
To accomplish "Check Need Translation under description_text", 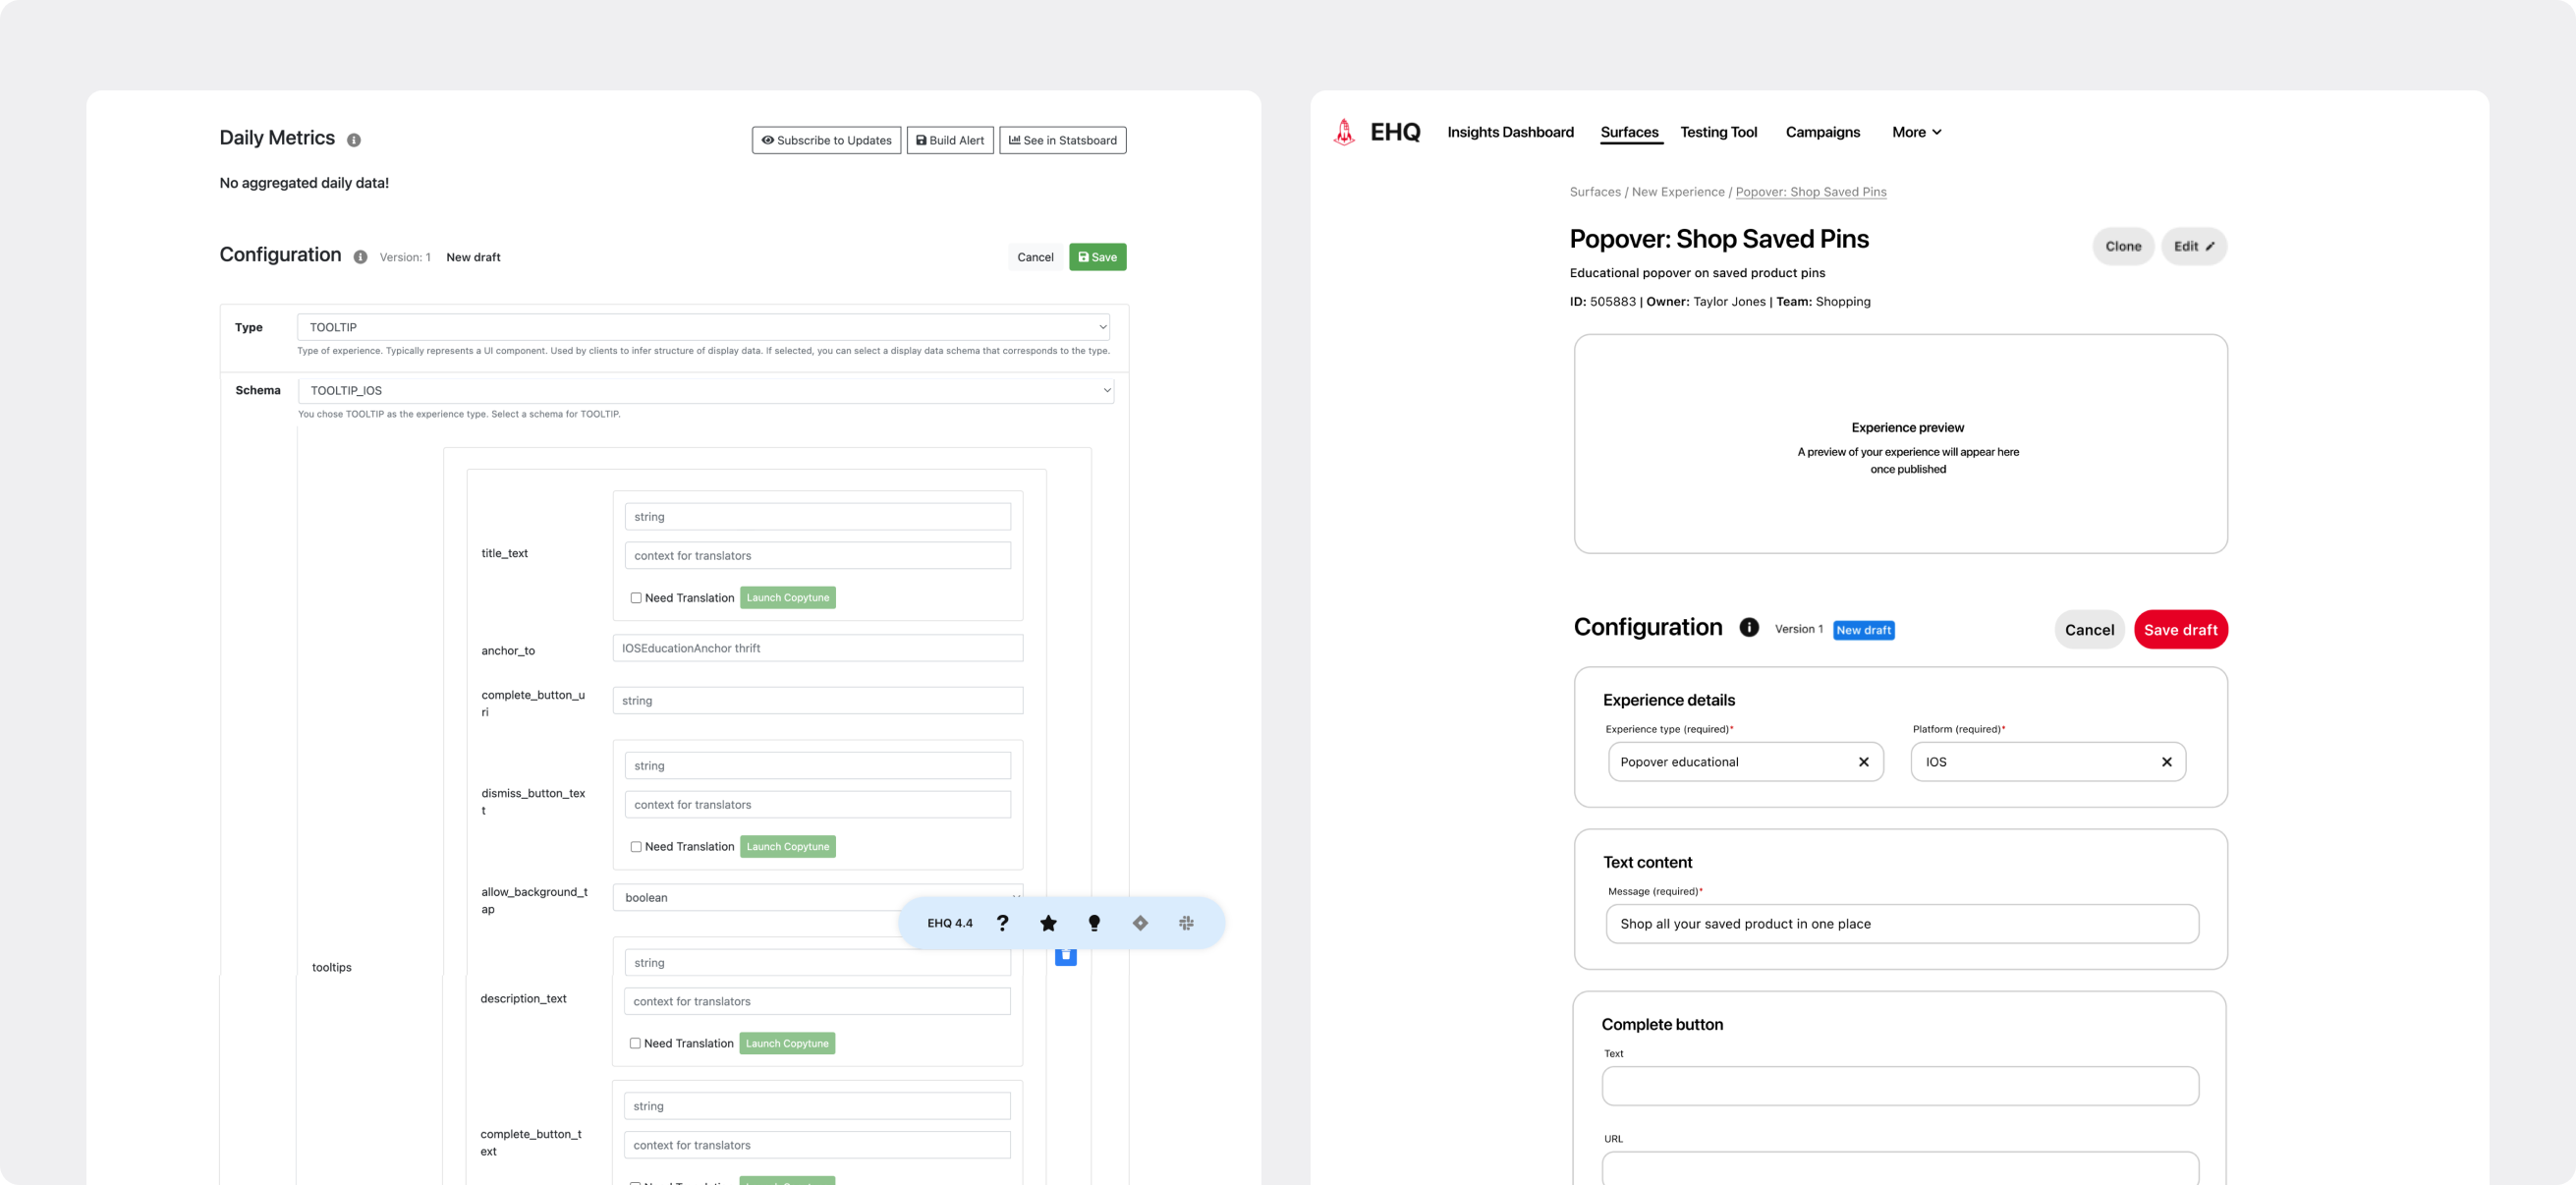I will click(x=635, y=1043).
